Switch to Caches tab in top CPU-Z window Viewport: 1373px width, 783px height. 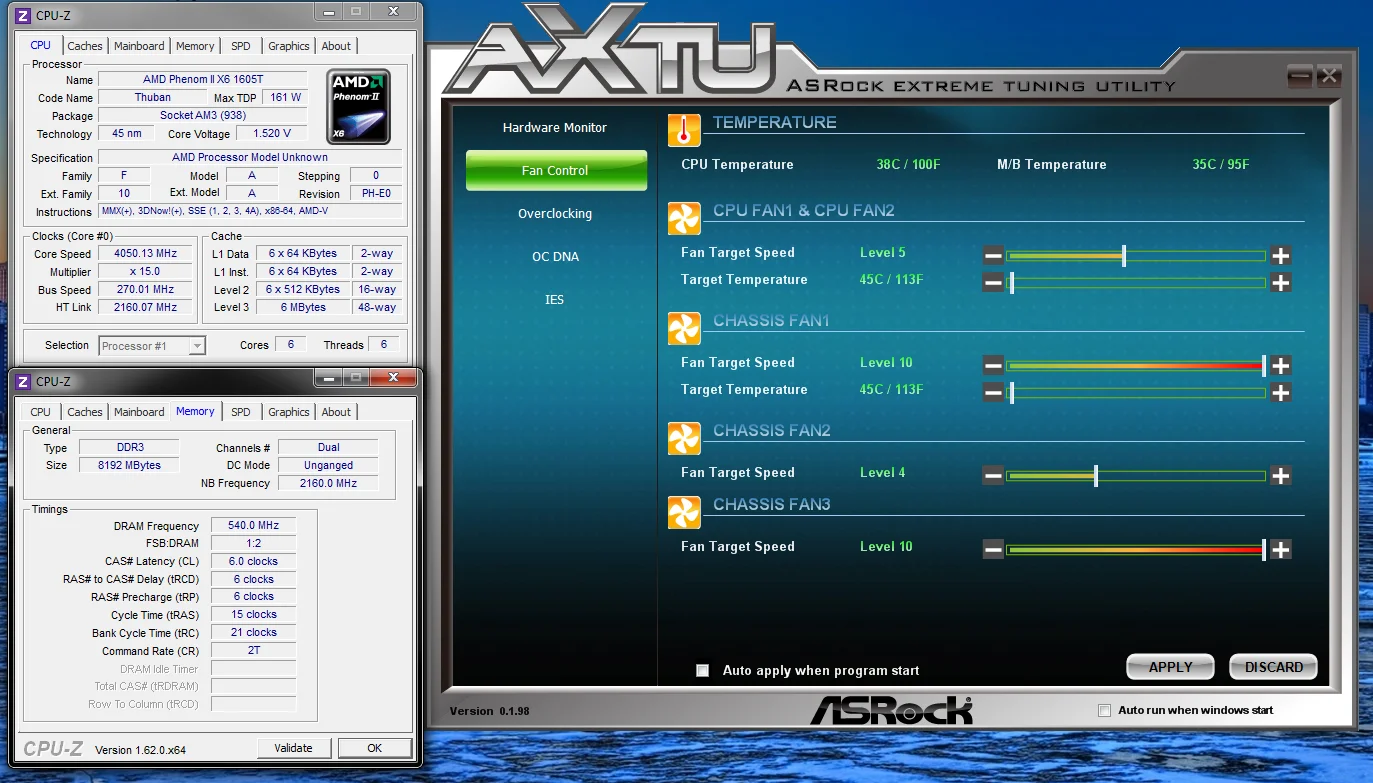(85, 46)
